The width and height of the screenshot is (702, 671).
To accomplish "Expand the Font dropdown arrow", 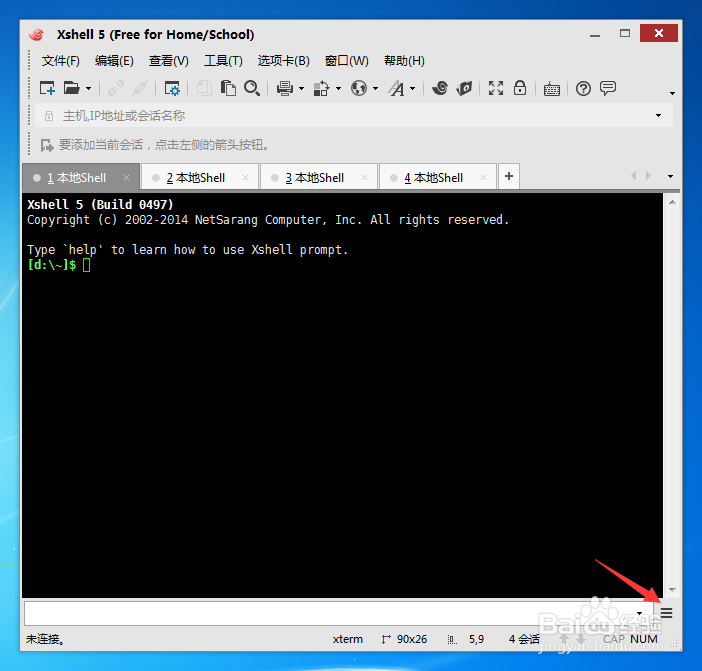I will point(412,89).
